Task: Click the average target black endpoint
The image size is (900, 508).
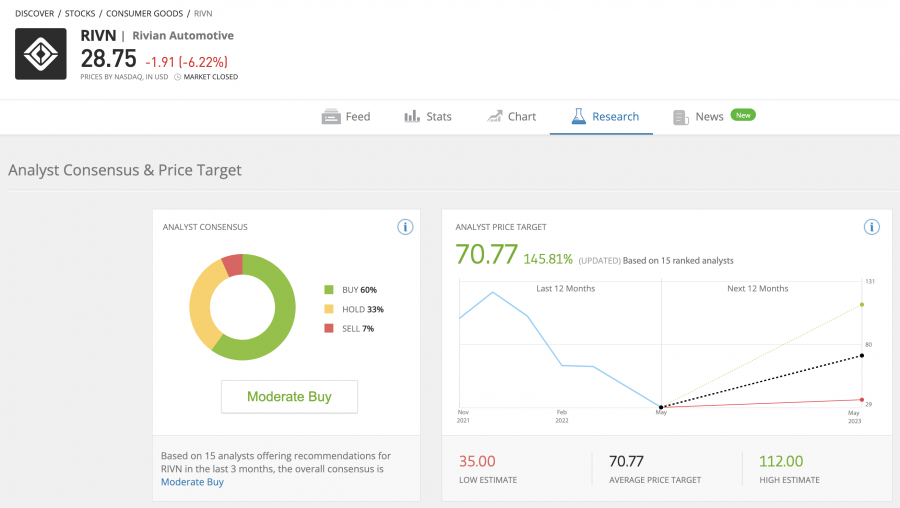Action: (862, 356)
